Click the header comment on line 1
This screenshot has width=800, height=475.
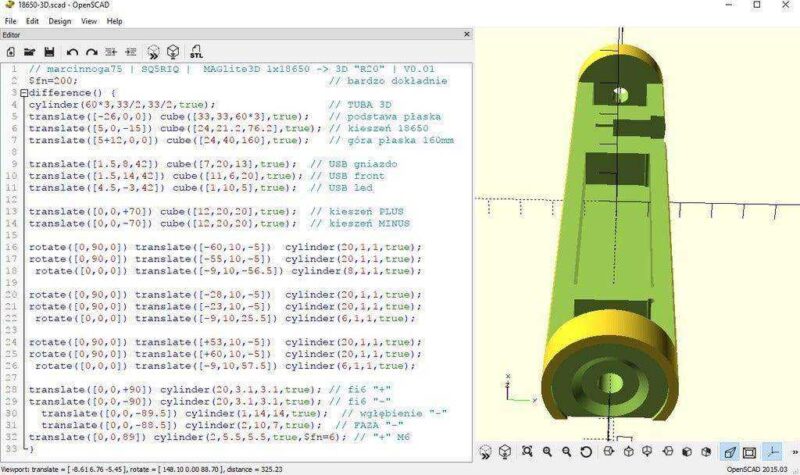click(232, 69)
